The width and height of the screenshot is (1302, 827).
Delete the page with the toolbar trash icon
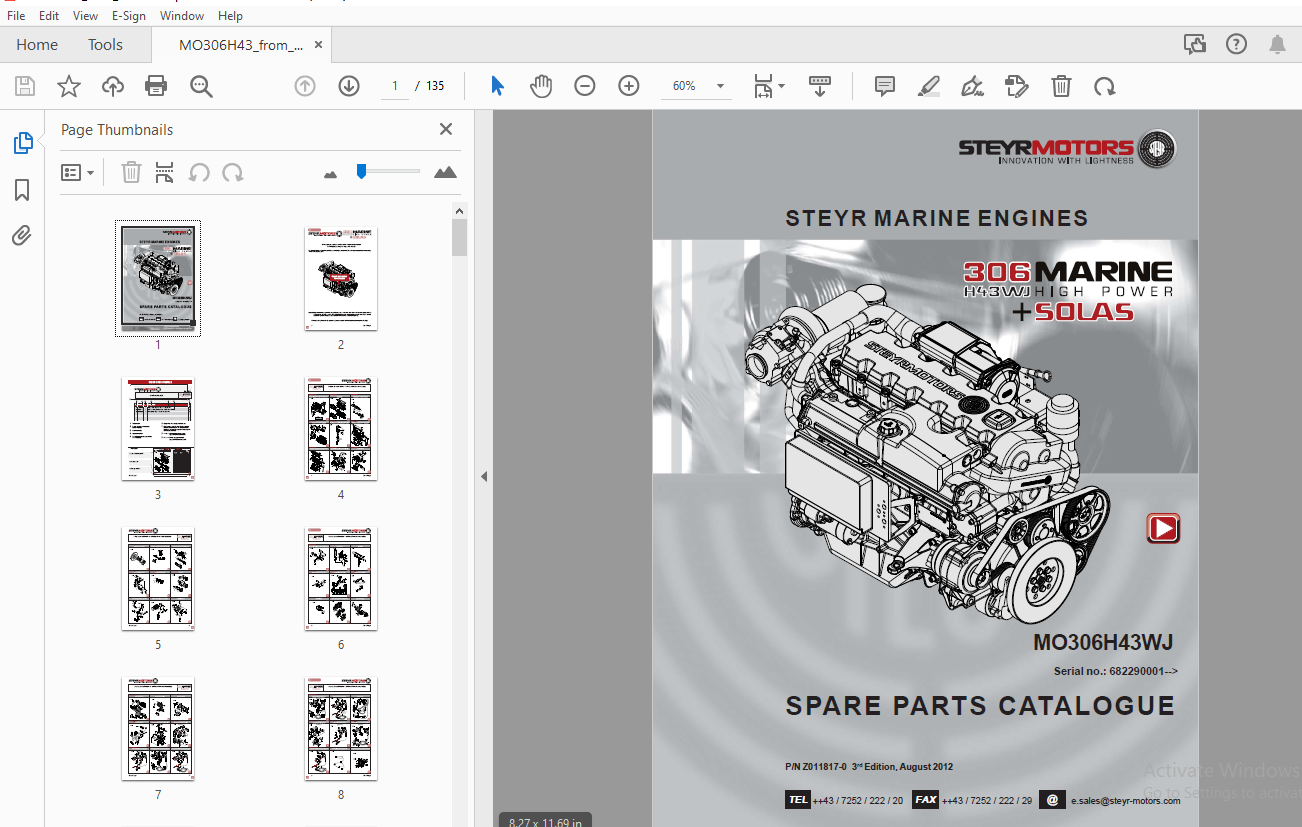click(1061, 86)
